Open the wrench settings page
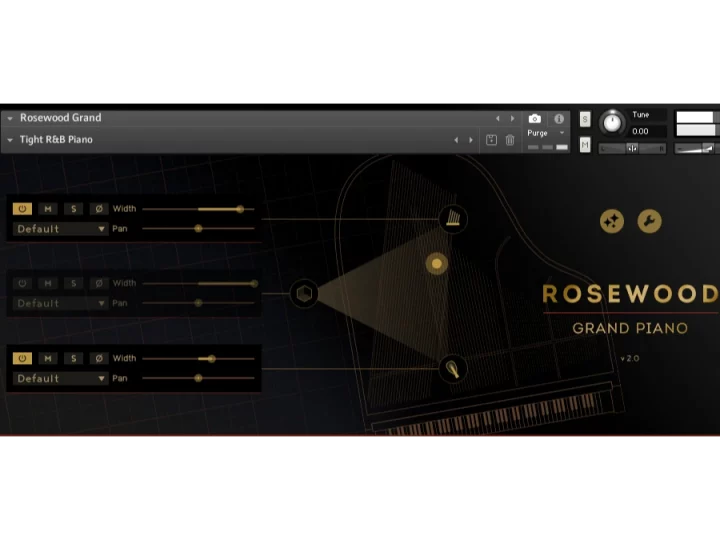 (x=649, y=221)
